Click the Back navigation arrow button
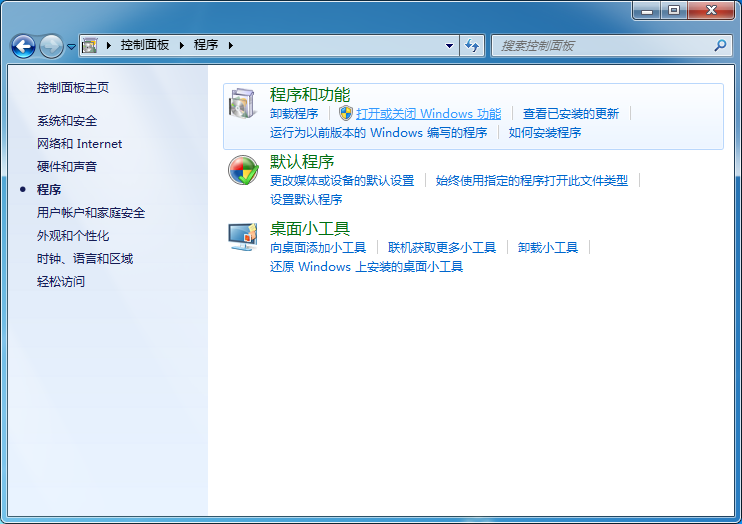The height and width of the screenshot is (524, 742). pos(23,46)
